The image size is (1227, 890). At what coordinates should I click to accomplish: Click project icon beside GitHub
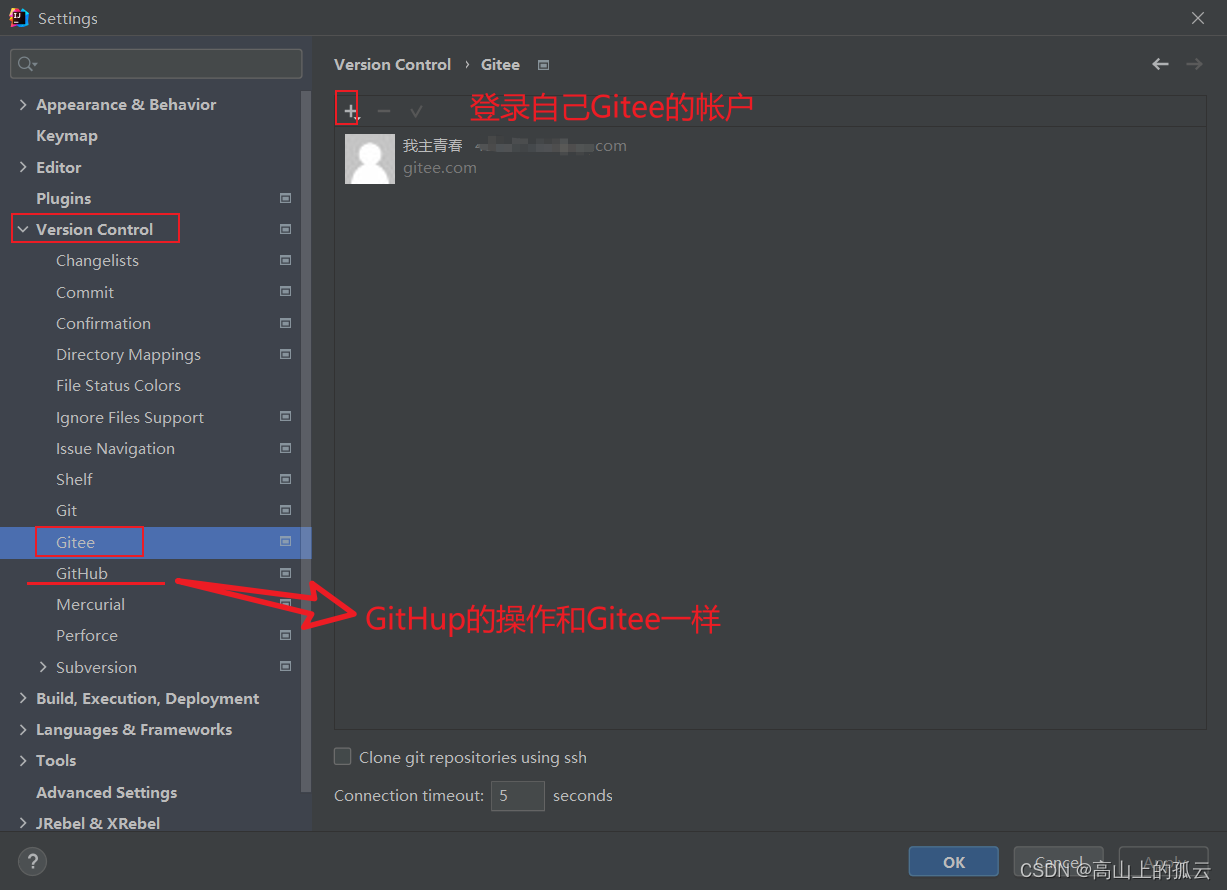285,573
